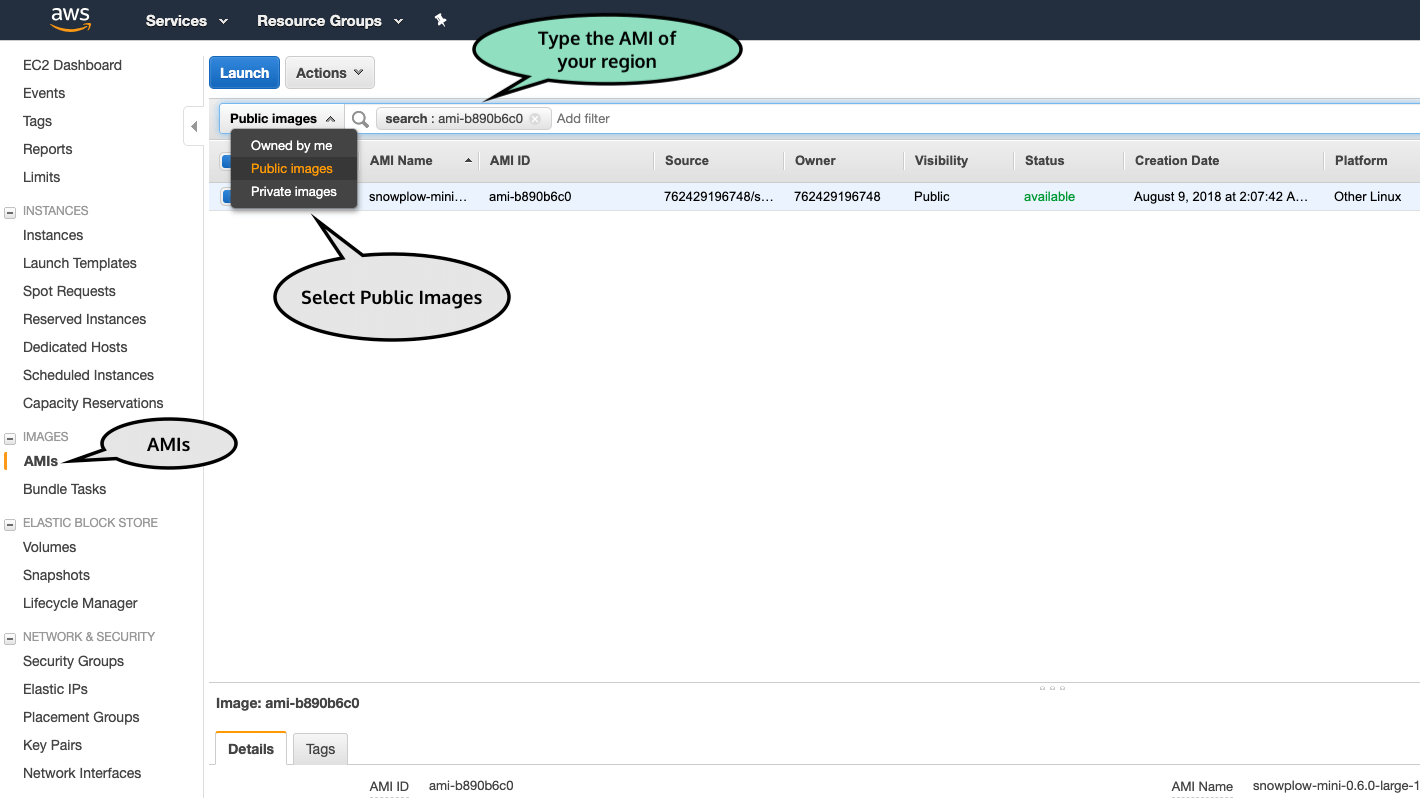Viewport: 1420px width, 798px height.
Task: Click the Launch button
Action: [x=244, y=73]
